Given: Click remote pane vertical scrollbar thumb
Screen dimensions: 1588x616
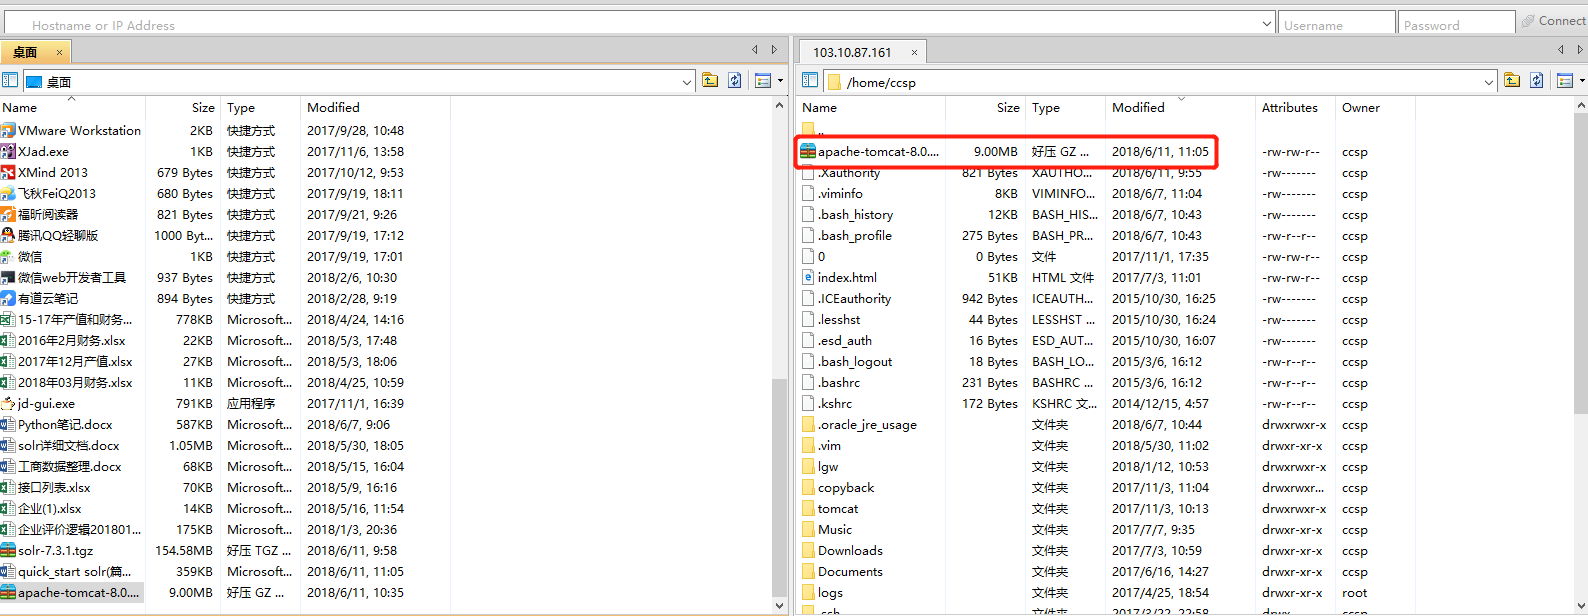Looking at the screenshot, I should click(x=1581, y=262).
